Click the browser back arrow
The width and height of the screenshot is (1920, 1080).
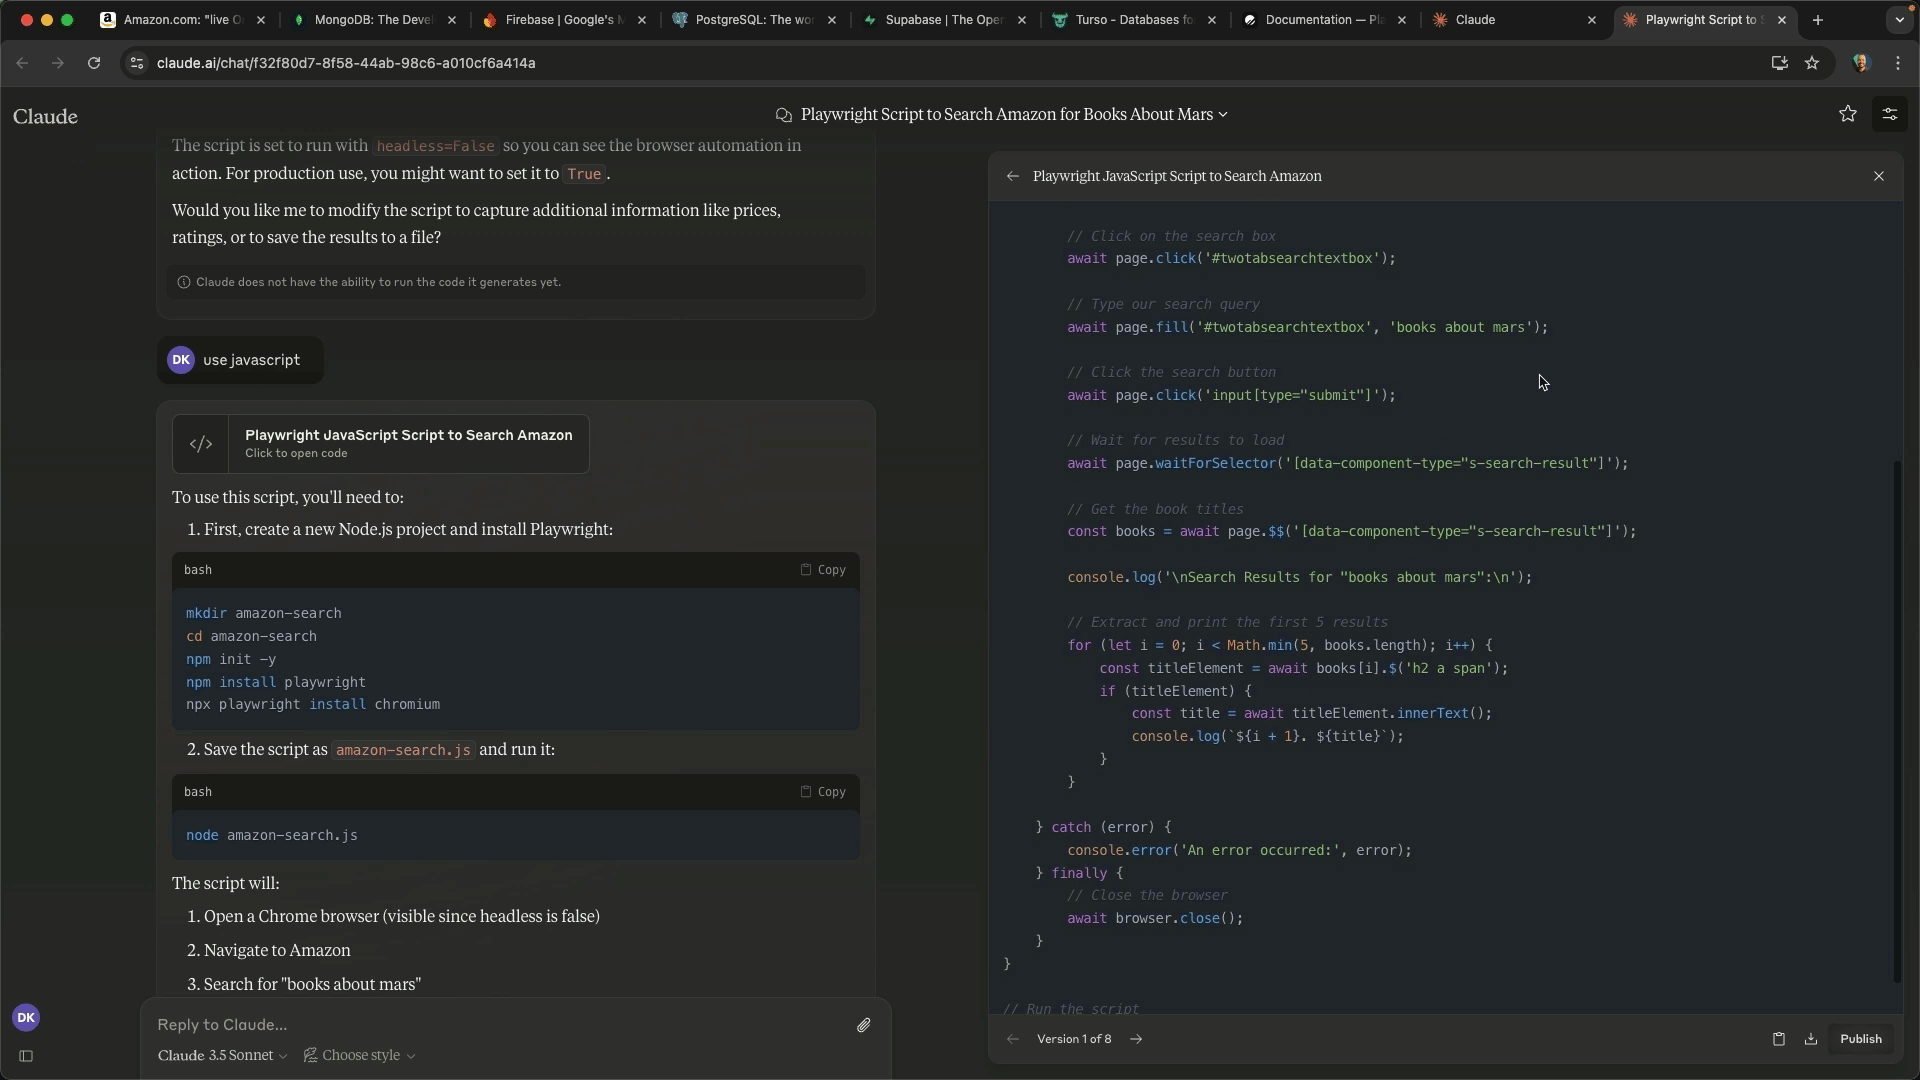[x=22, y=63]
